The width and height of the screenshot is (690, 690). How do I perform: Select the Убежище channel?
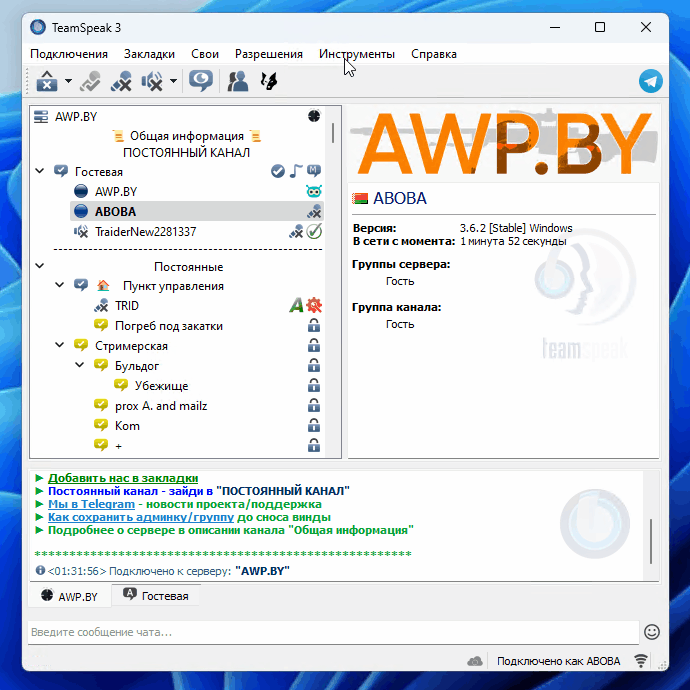161,386
